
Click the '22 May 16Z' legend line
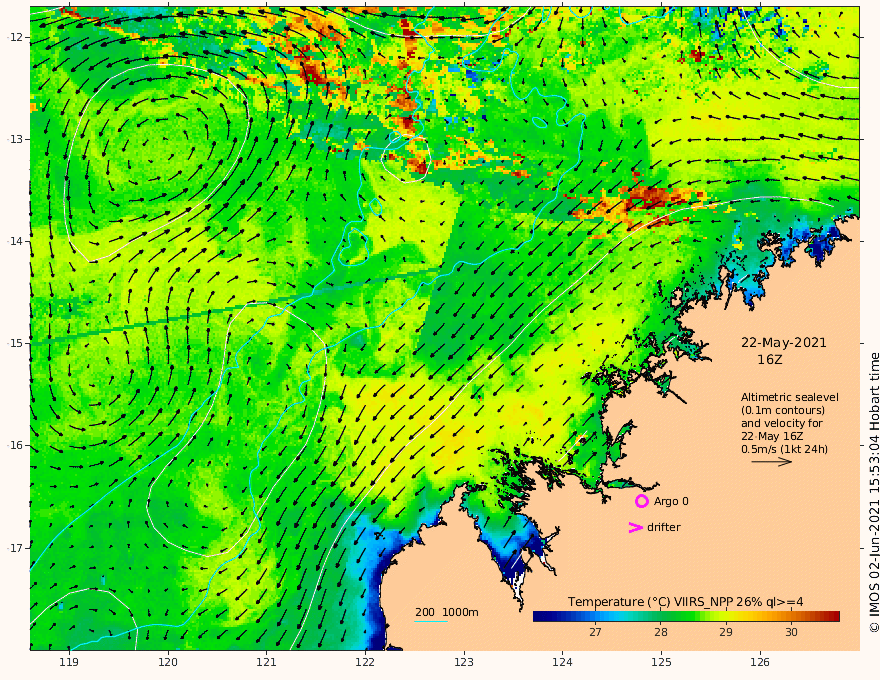pyautogui.click(x=774, y=436)
